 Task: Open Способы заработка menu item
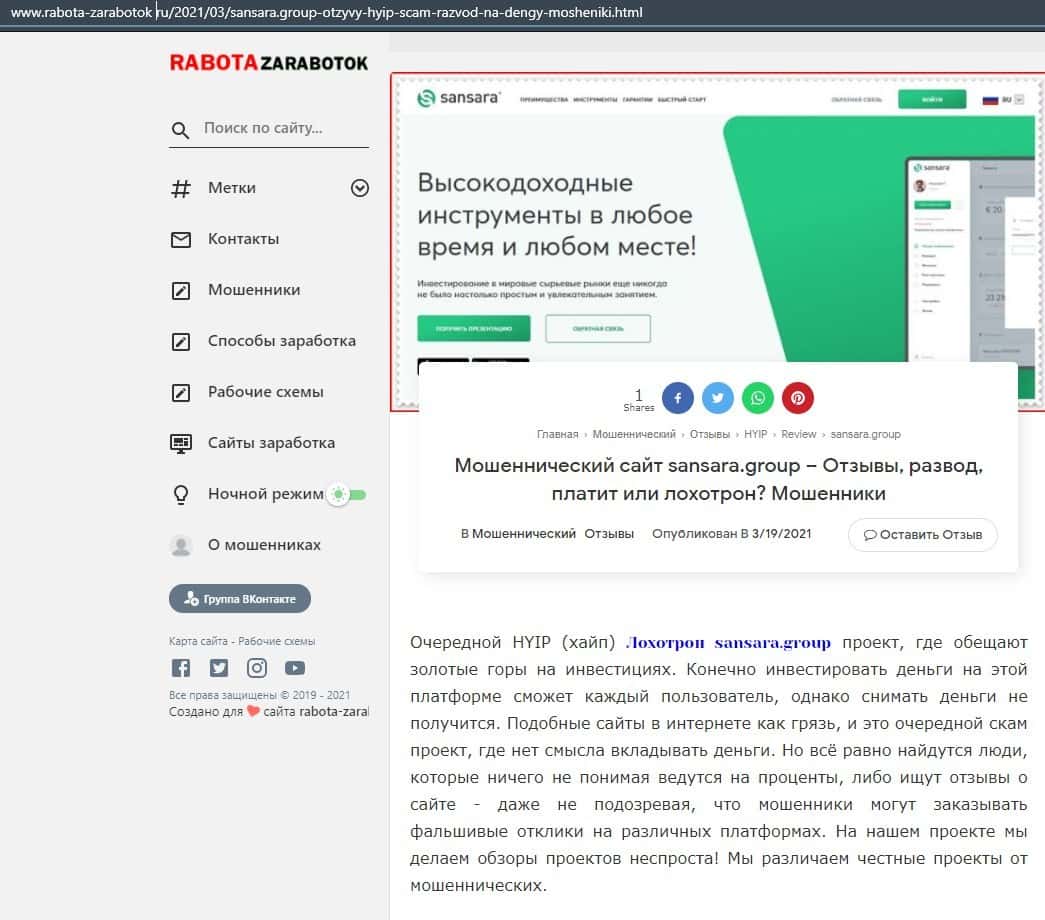pos(282,341)
